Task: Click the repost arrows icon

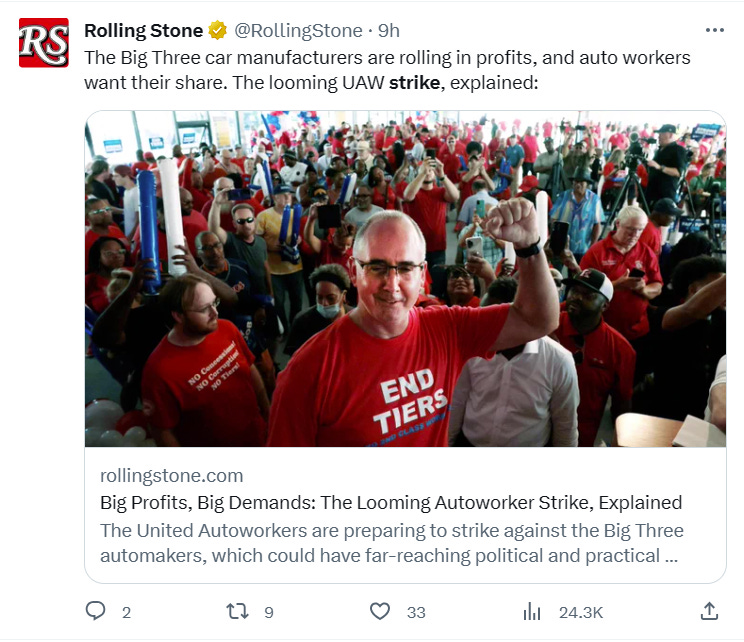Action: 237,611
